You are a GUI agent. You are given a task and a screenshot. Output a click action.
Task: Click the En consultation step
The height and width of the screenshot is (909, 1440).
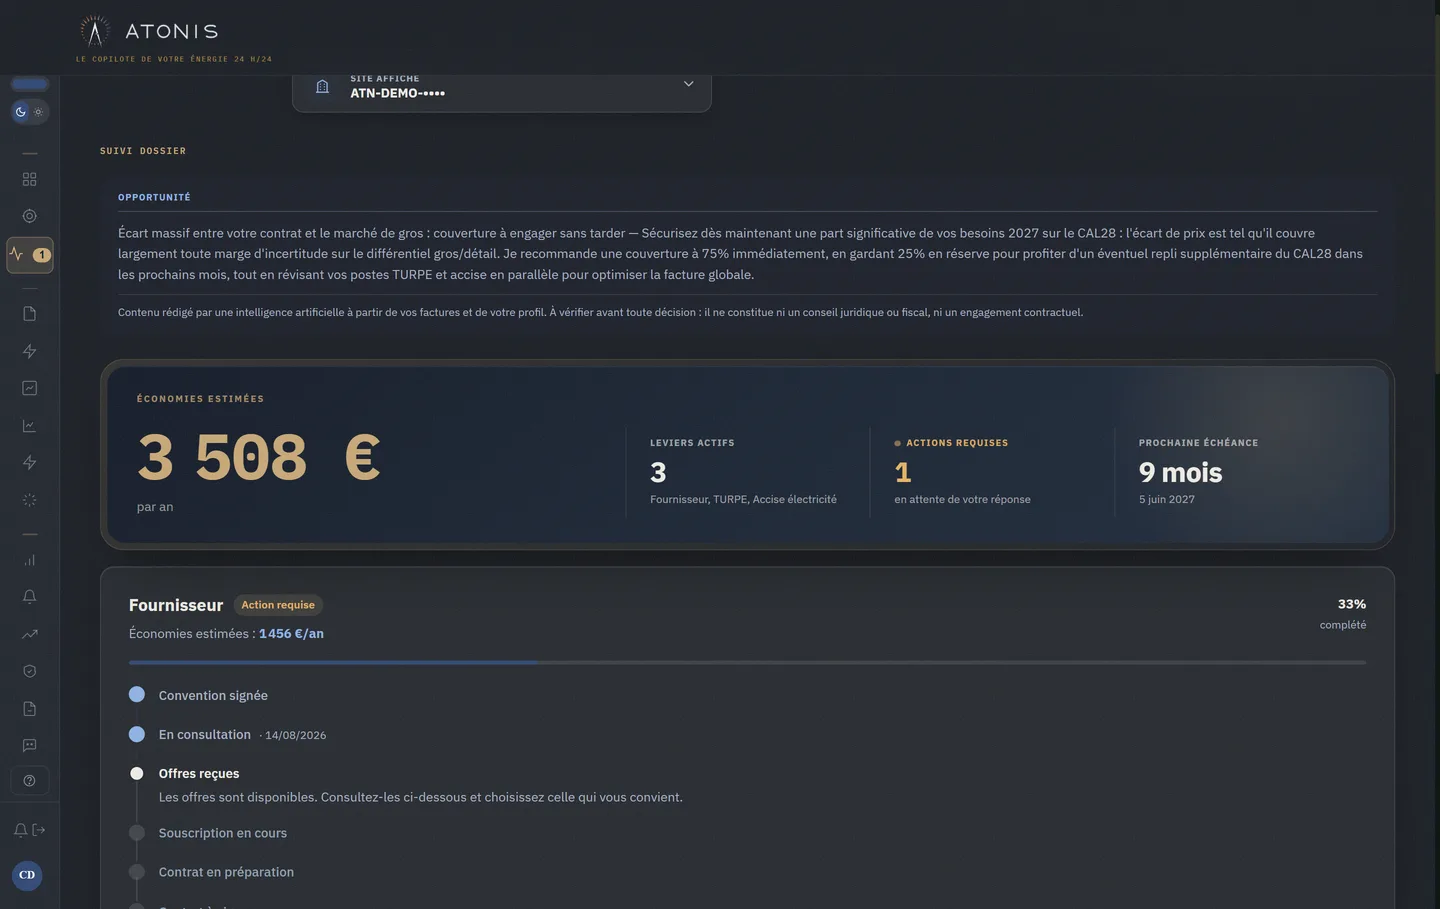(205, 734)
